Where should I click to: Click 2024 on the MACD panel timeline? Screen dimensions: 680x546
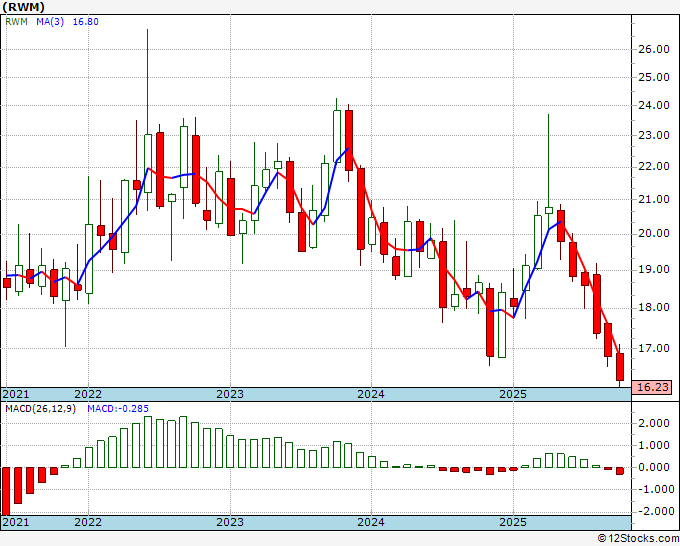pos(371,522)
